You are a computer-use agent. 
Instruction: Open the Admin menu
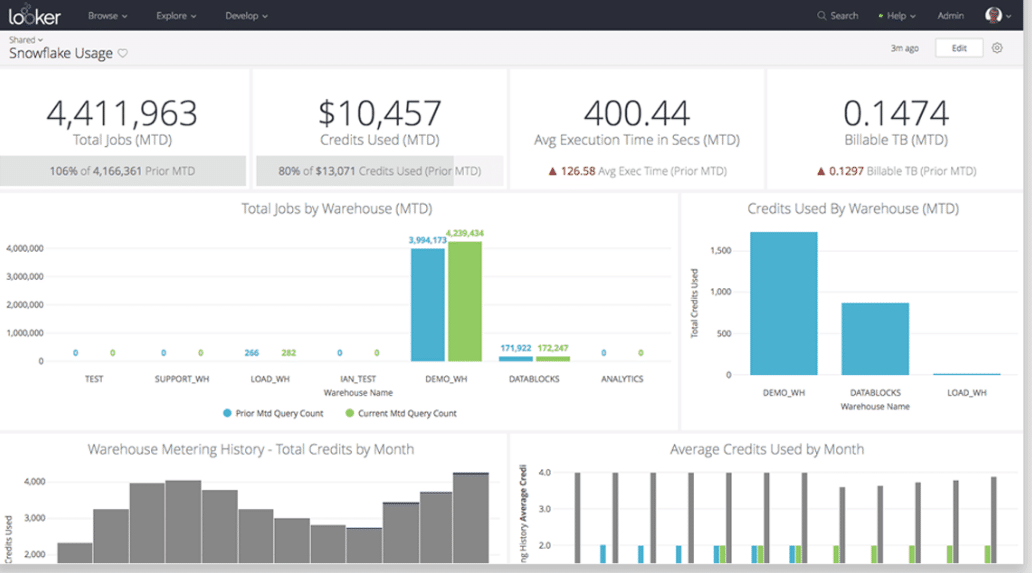[x=950, y=16]
